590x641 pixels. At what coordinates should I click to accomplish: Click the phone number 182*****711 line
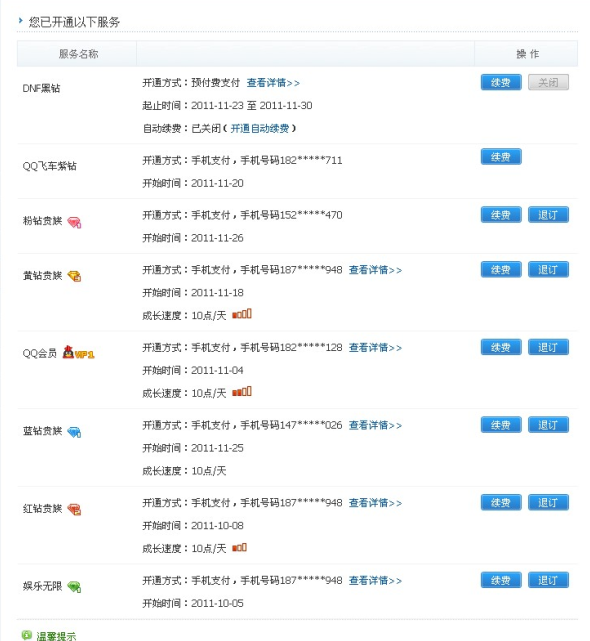(x=242, y=161)
